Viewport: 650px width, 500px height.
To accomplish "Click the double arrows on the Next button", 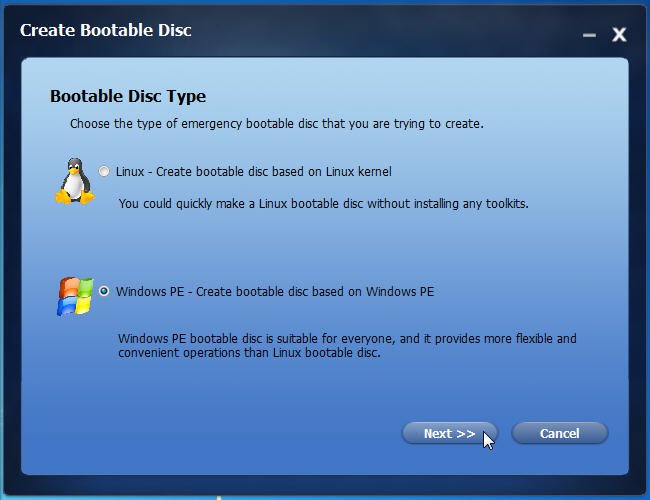I will click(x=466, y=434).
